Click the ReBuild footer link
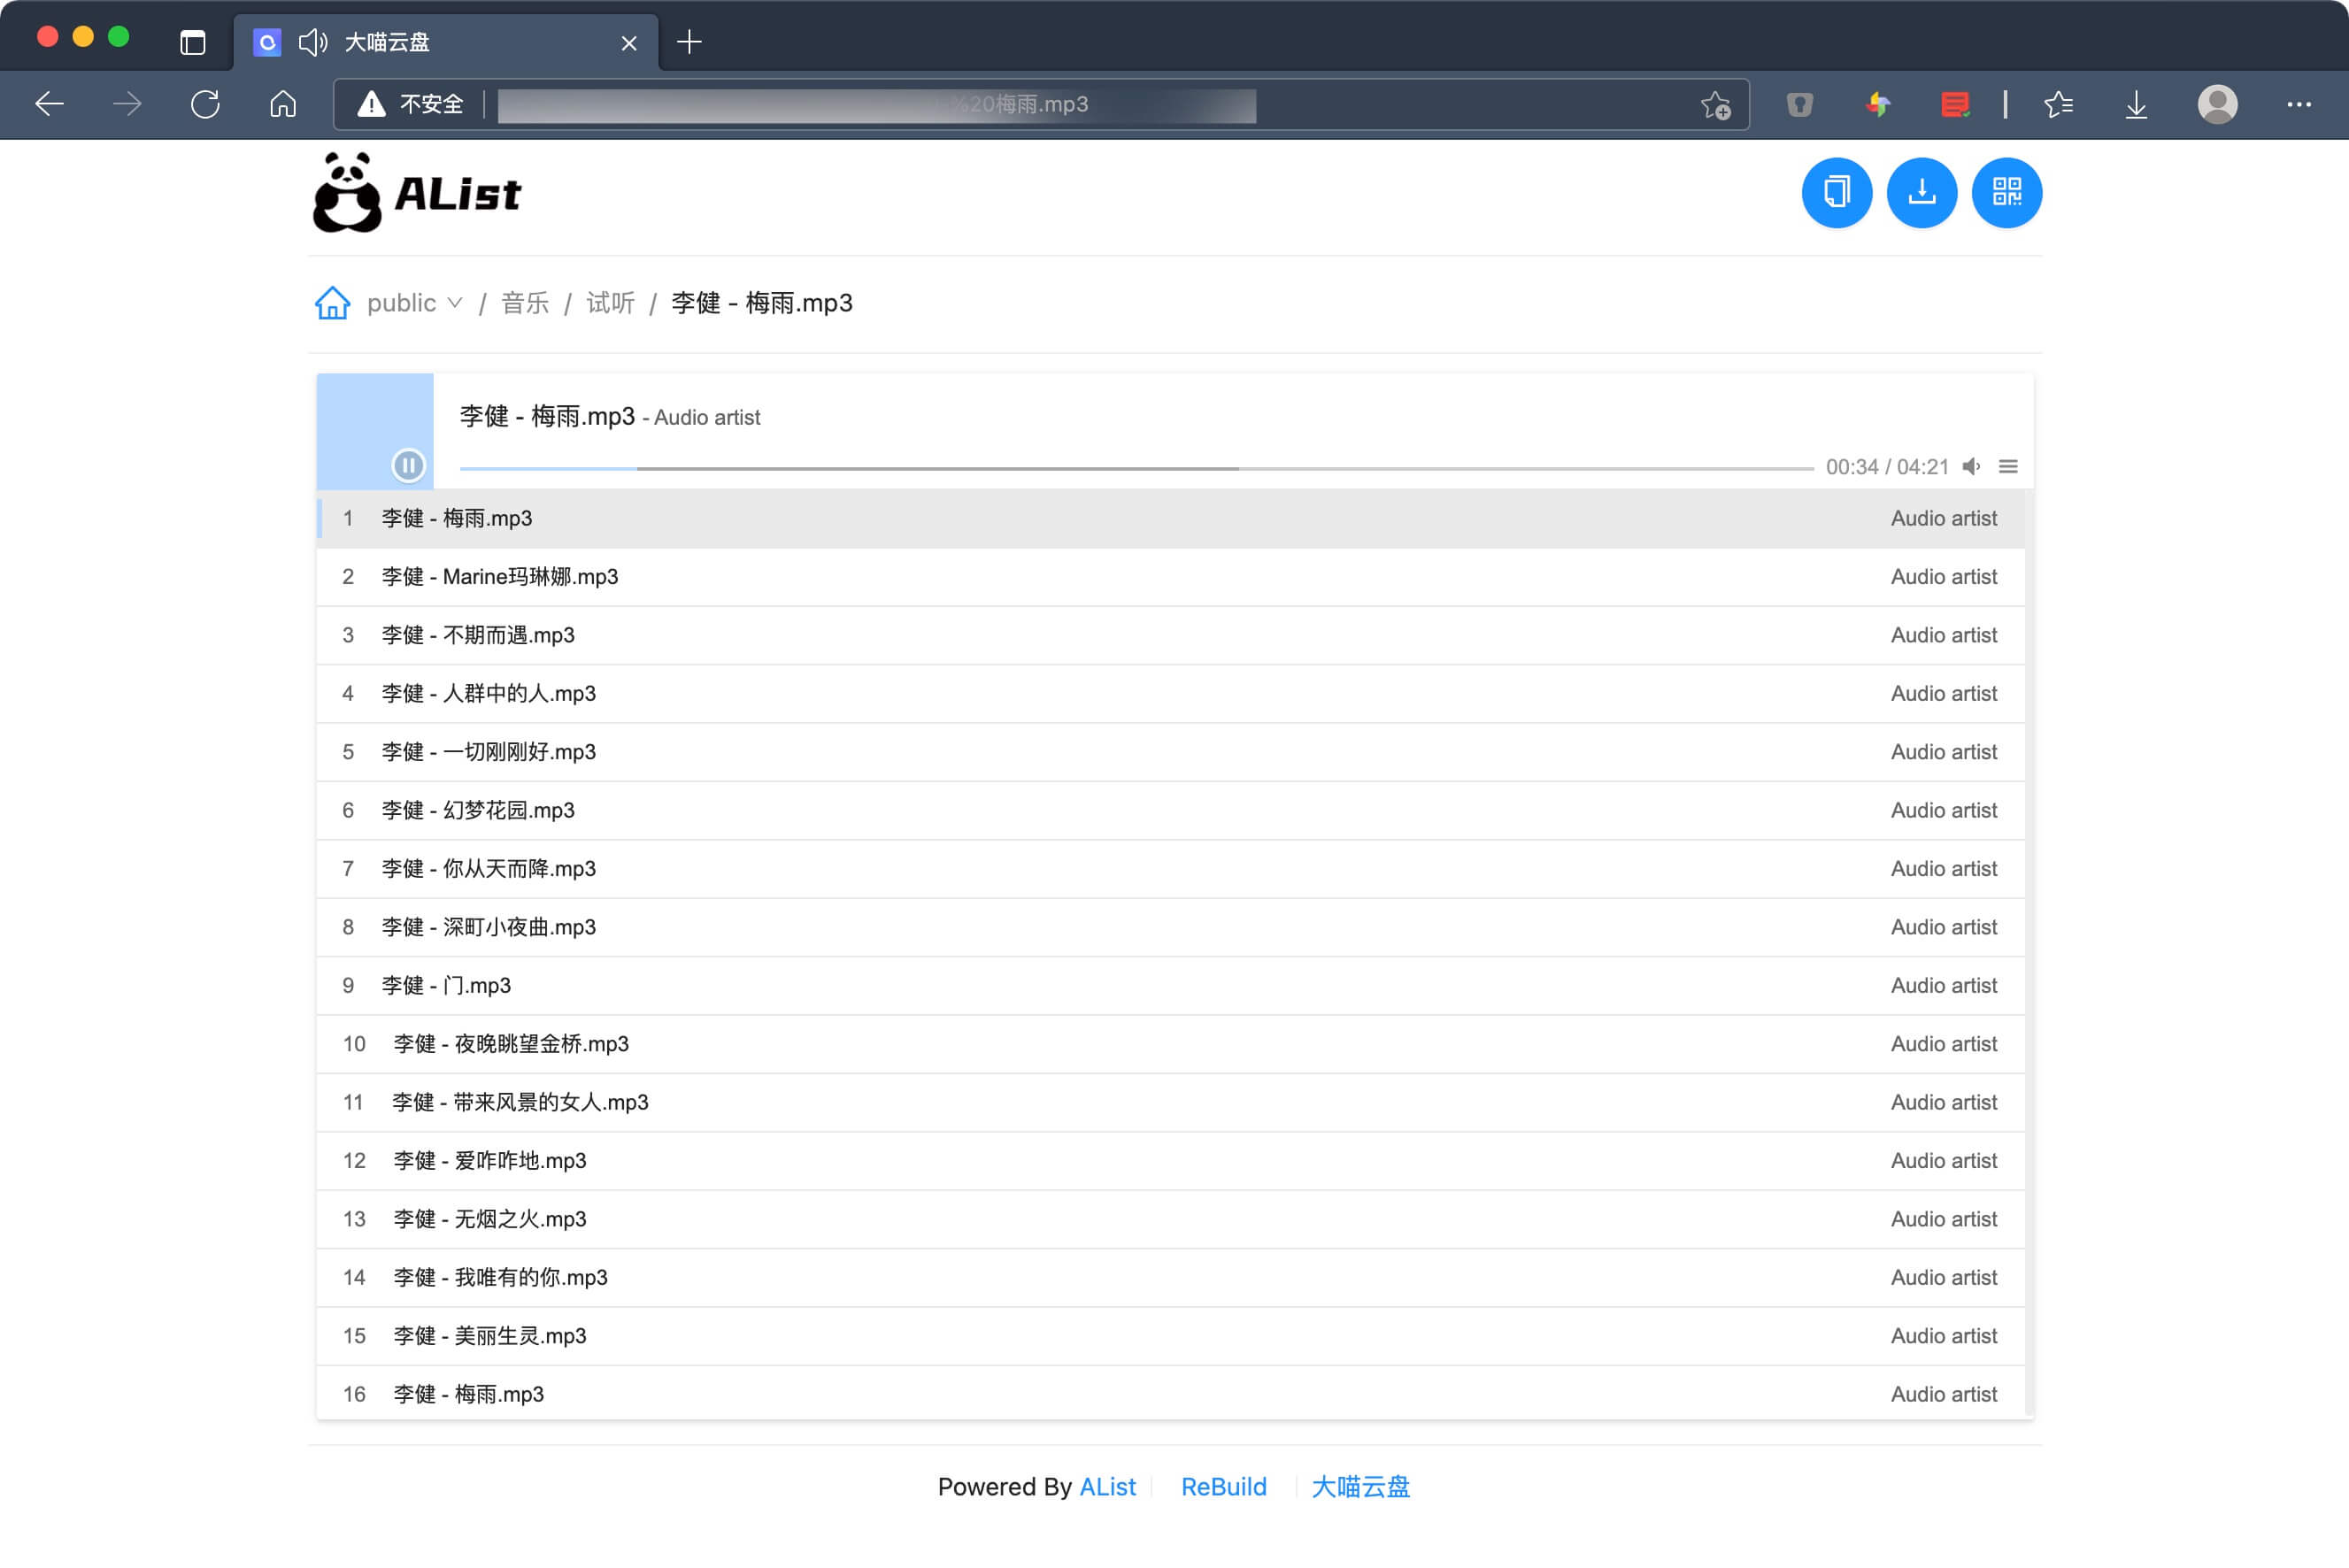2349x1568 pixels. (x=1223, y=1487)
